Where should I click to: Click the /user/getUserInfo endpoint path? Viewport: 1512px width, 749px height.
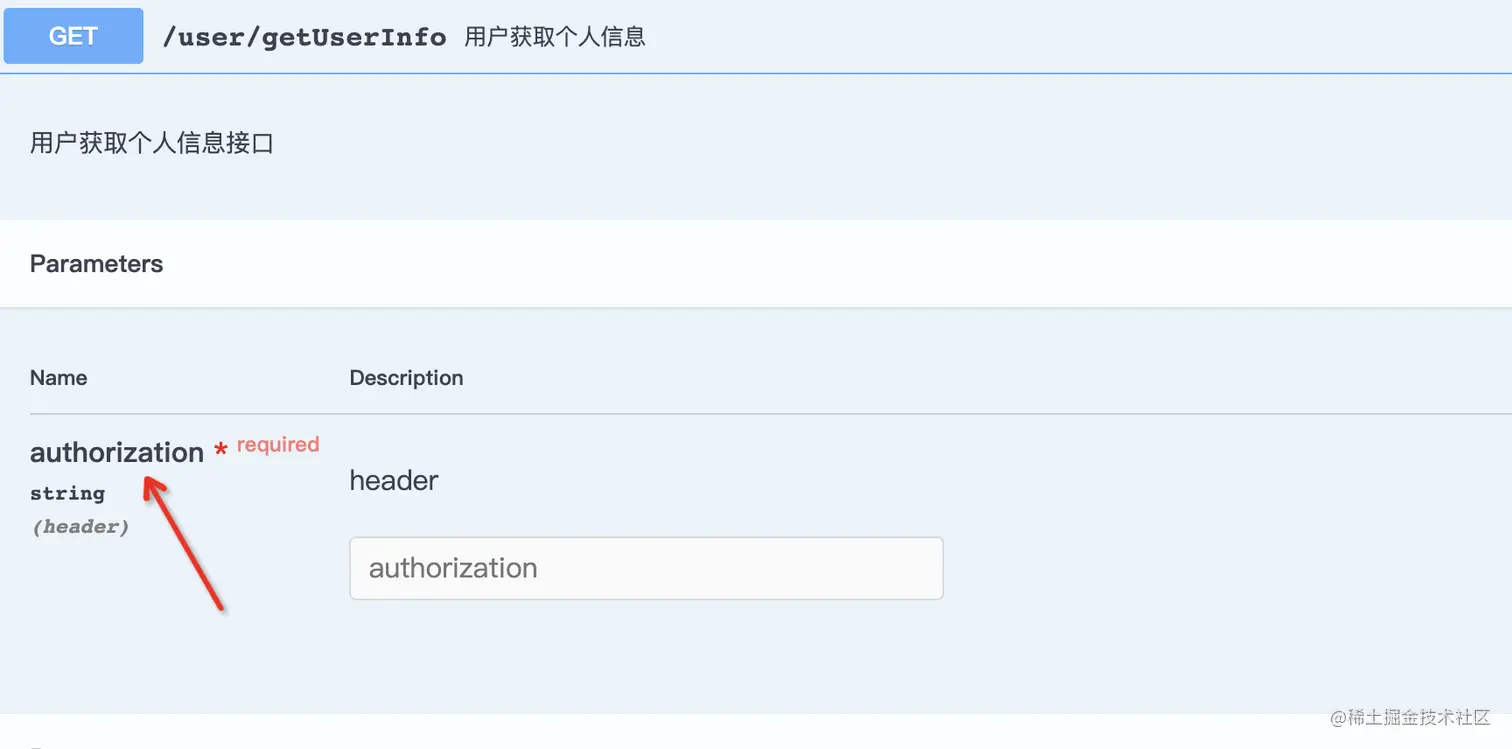[304, 37]
